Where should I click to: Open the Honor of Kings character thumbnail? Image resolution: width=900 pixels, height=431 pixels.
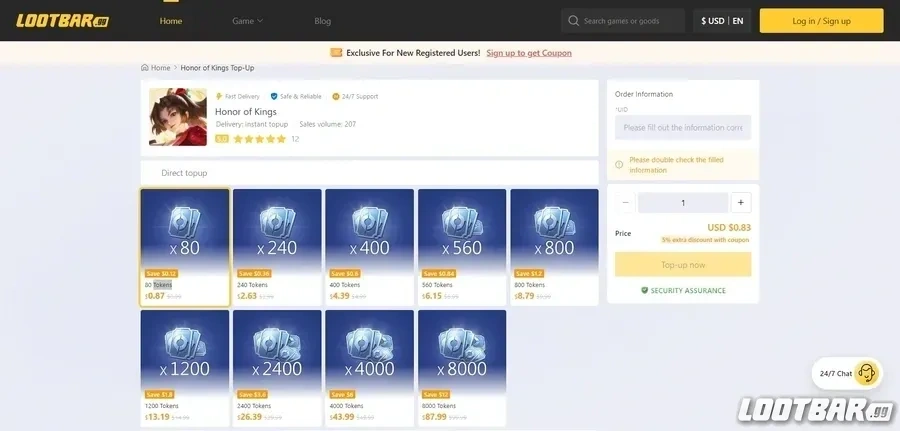(178, 117)
